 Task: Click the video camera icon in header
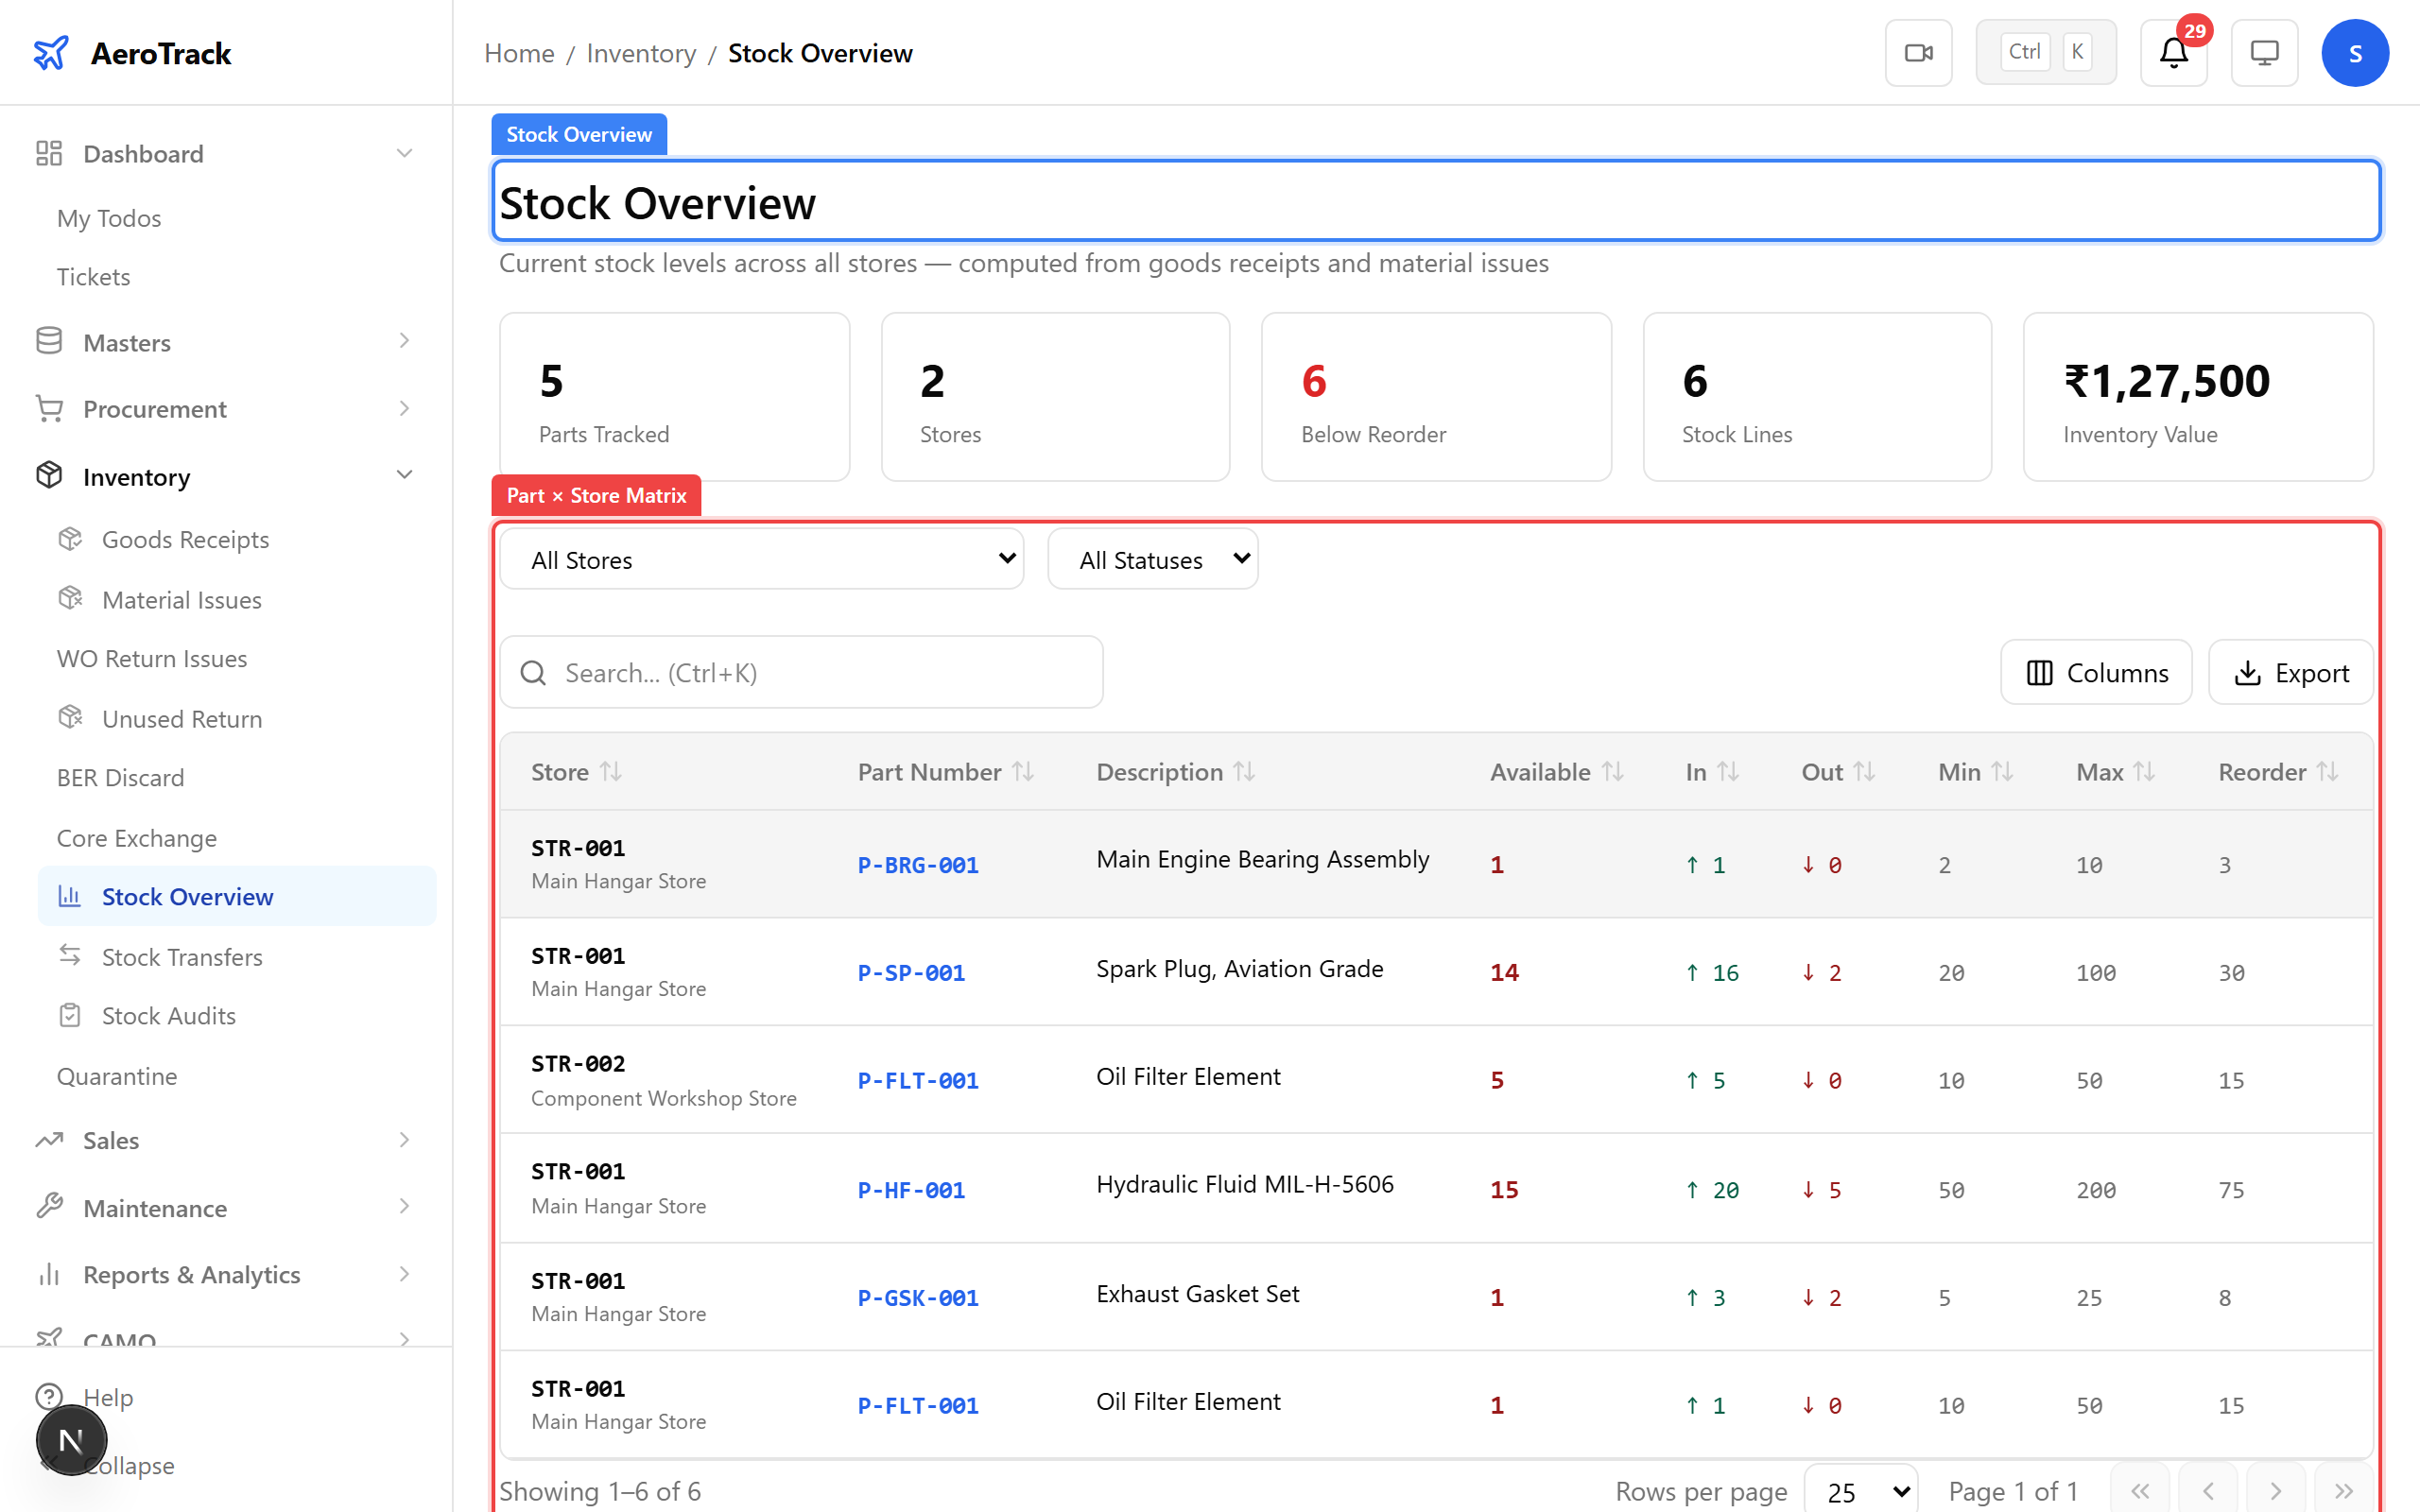pyautogui.click(x=1918, y=53)
